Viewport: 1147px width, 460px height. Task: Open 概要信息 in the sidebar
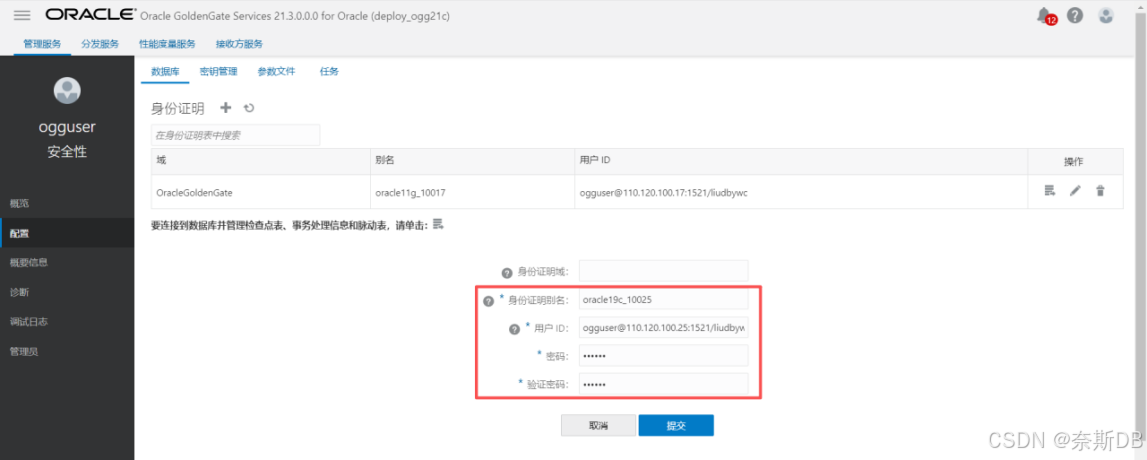tap(67, 262)
